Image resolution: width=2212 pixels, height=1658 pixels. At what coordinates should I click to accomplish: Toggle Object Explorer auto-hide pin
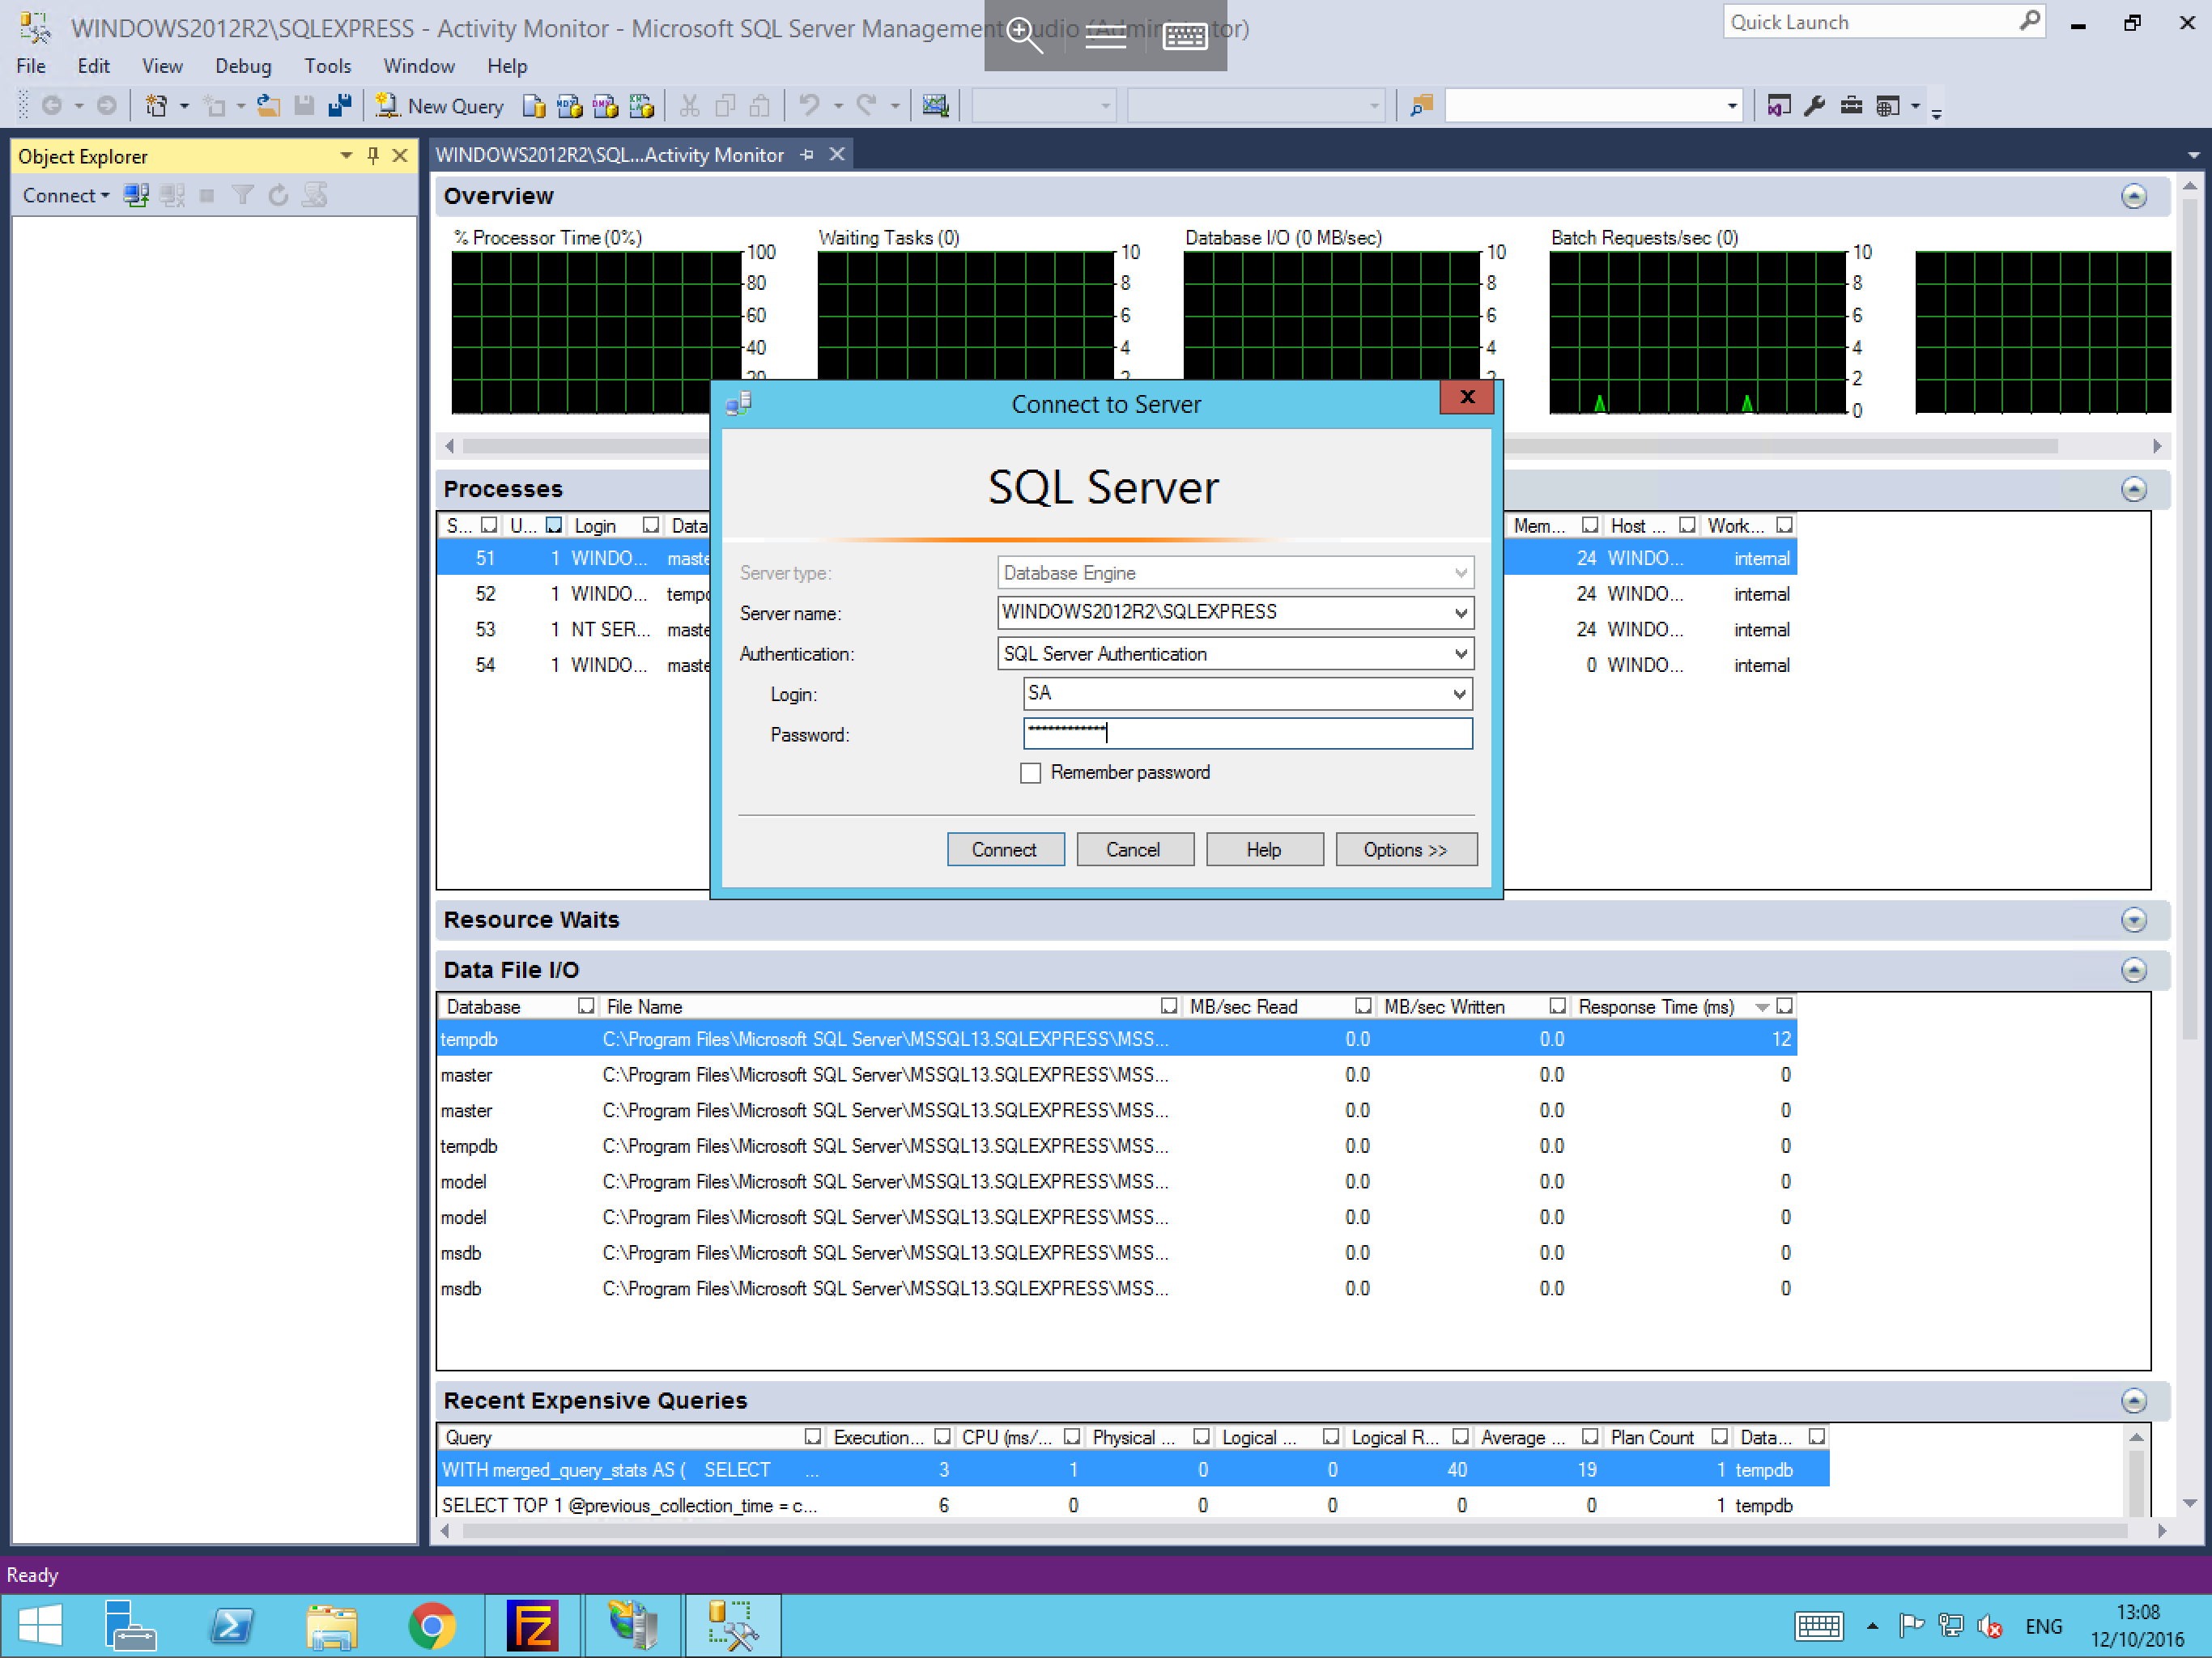point(373,156)
